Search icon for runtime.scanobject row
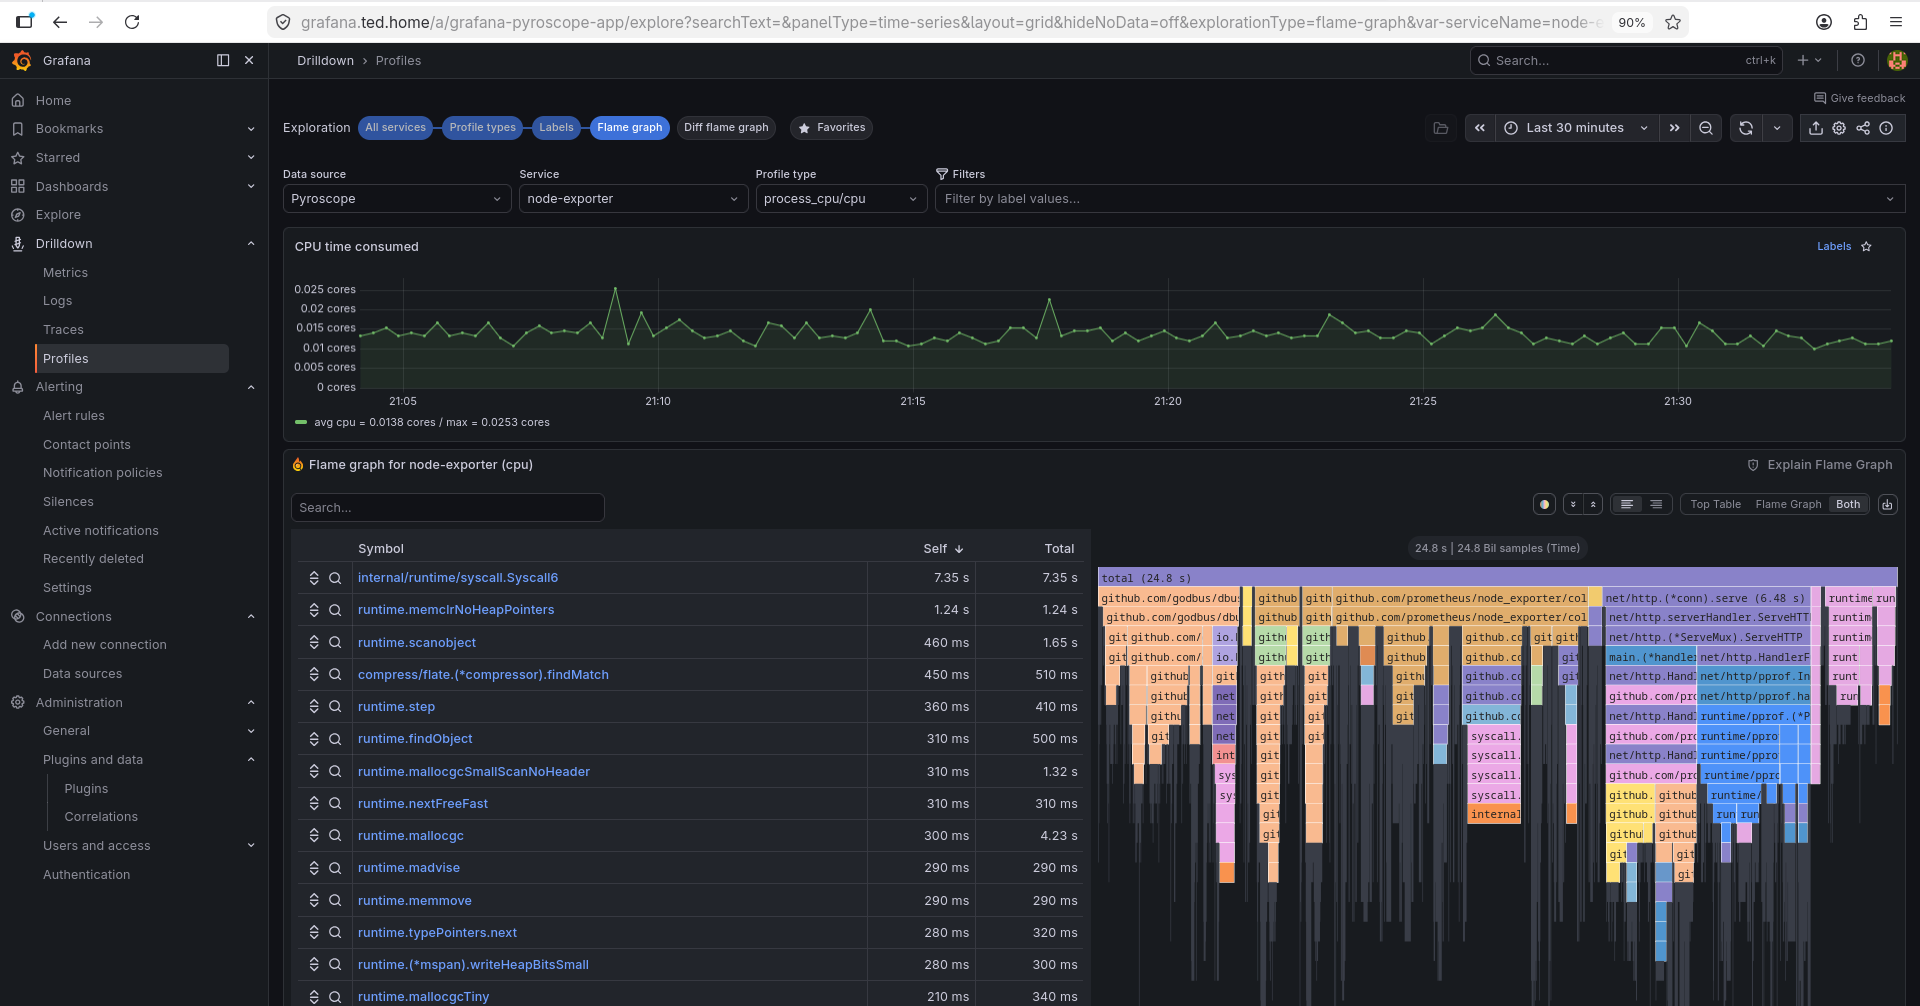 pos(336,643)
